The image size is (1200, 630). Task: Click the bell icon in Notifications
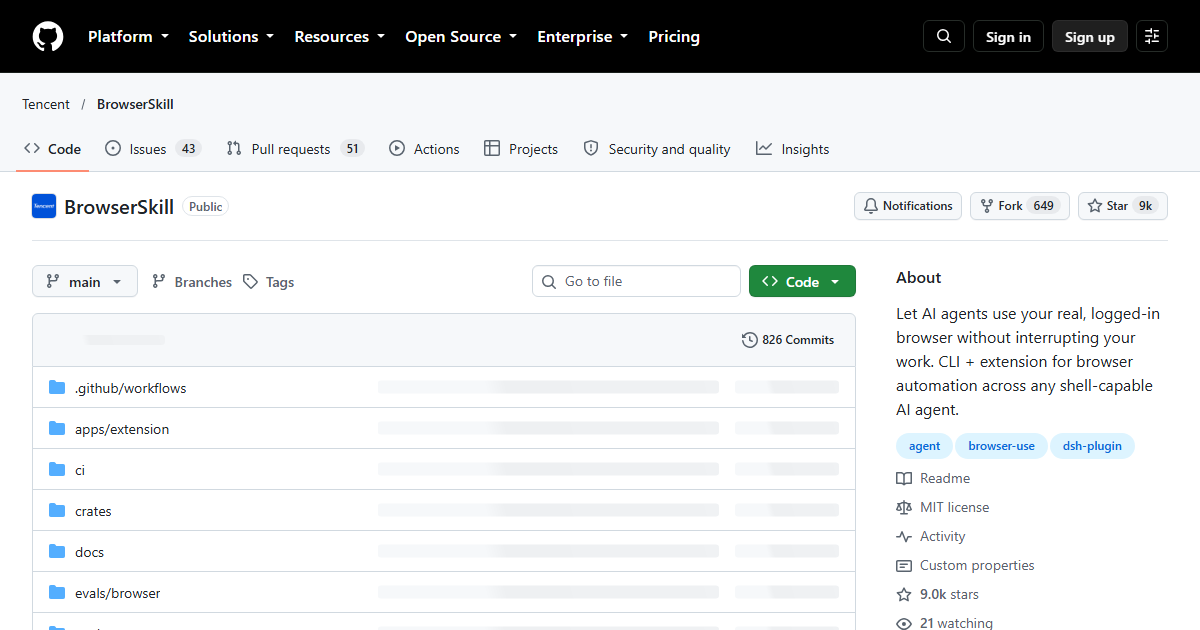(x=871, y=206)
